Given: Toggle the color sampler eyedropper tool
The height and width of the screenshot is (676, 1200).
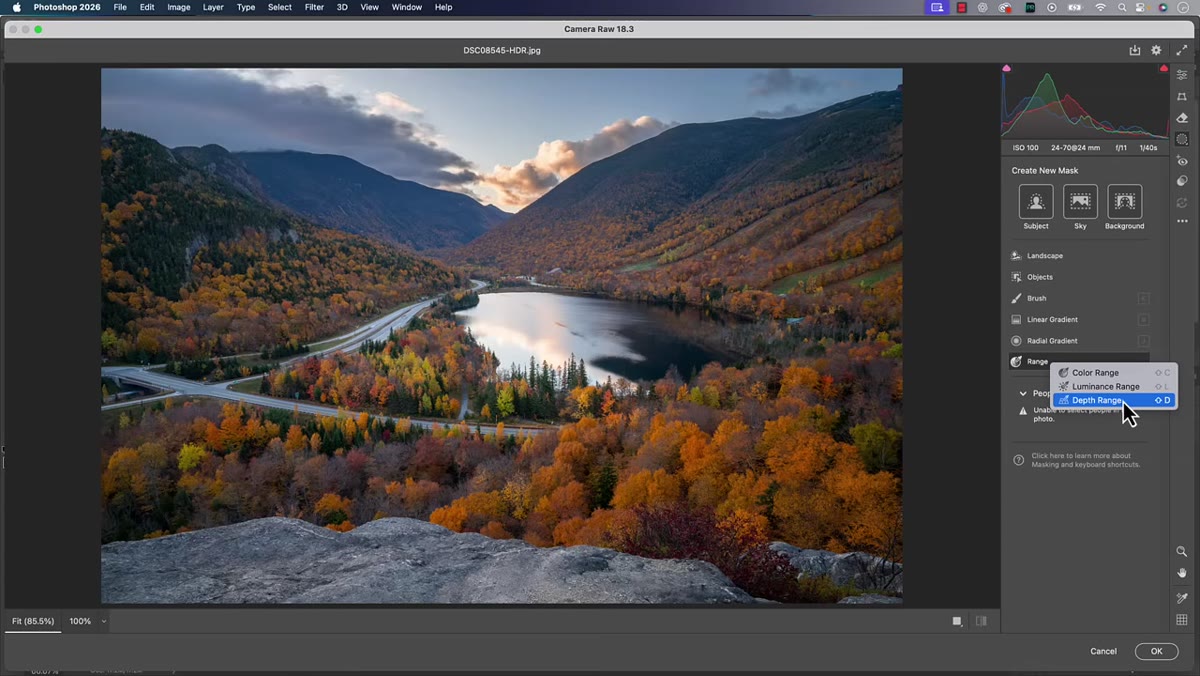Looking at the screenshot, I should (x=1182, y=598).
